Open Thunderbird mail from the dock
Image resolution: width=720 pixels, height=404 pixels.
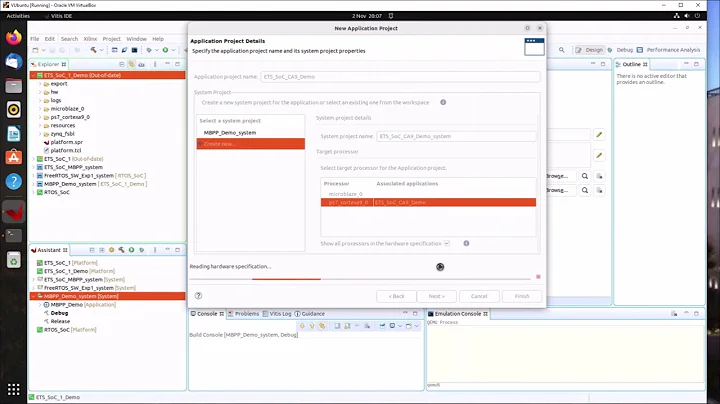[x=14, y=61]
